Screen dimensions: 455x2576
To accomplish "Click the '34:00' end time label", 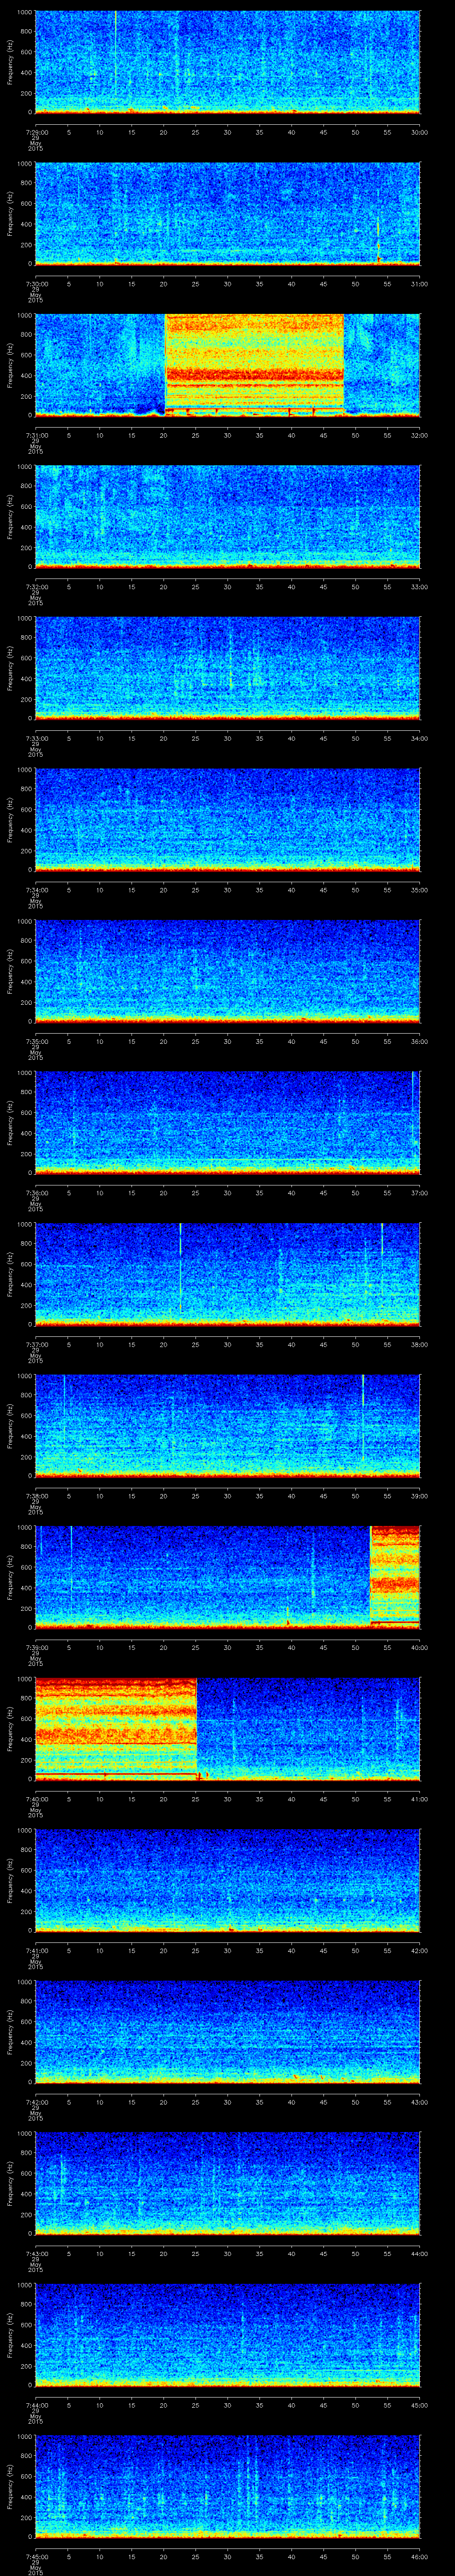I will (420, 738).
